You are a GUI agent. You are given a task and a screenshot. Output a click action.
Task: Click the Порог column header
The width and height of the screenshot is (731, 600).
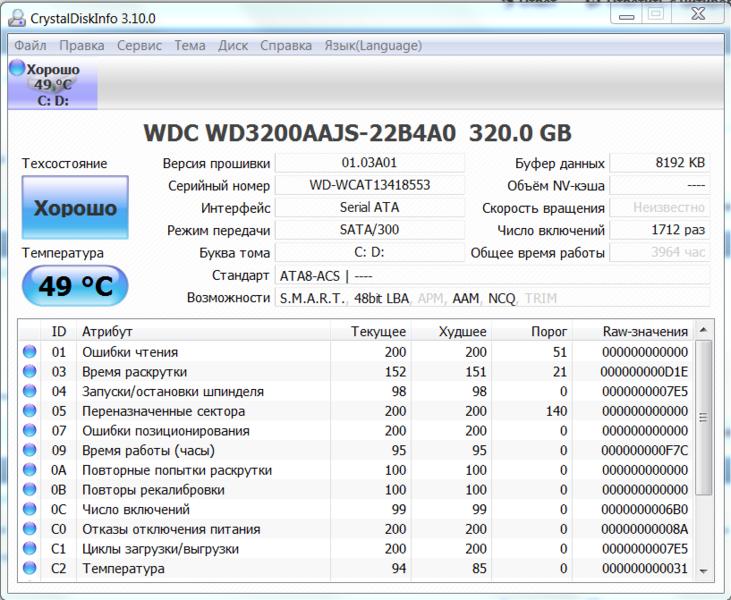(x=532, y=331)
